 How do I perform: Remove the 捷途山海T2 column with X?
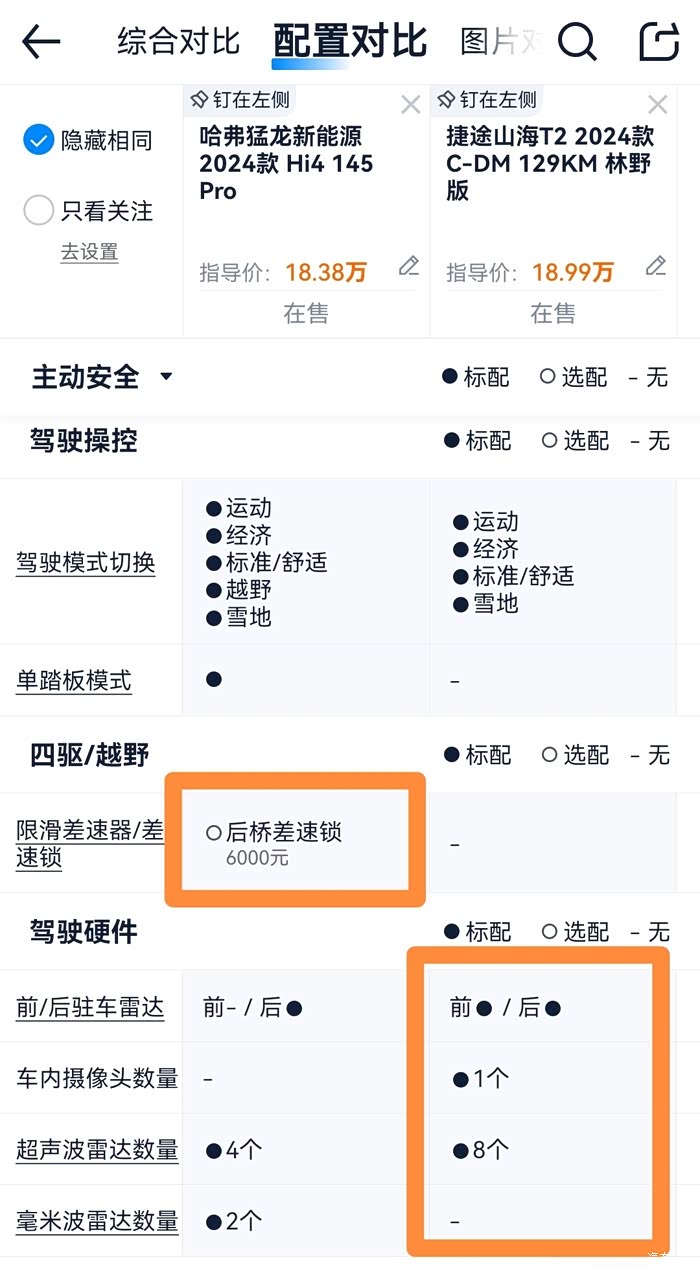point(657,105)
